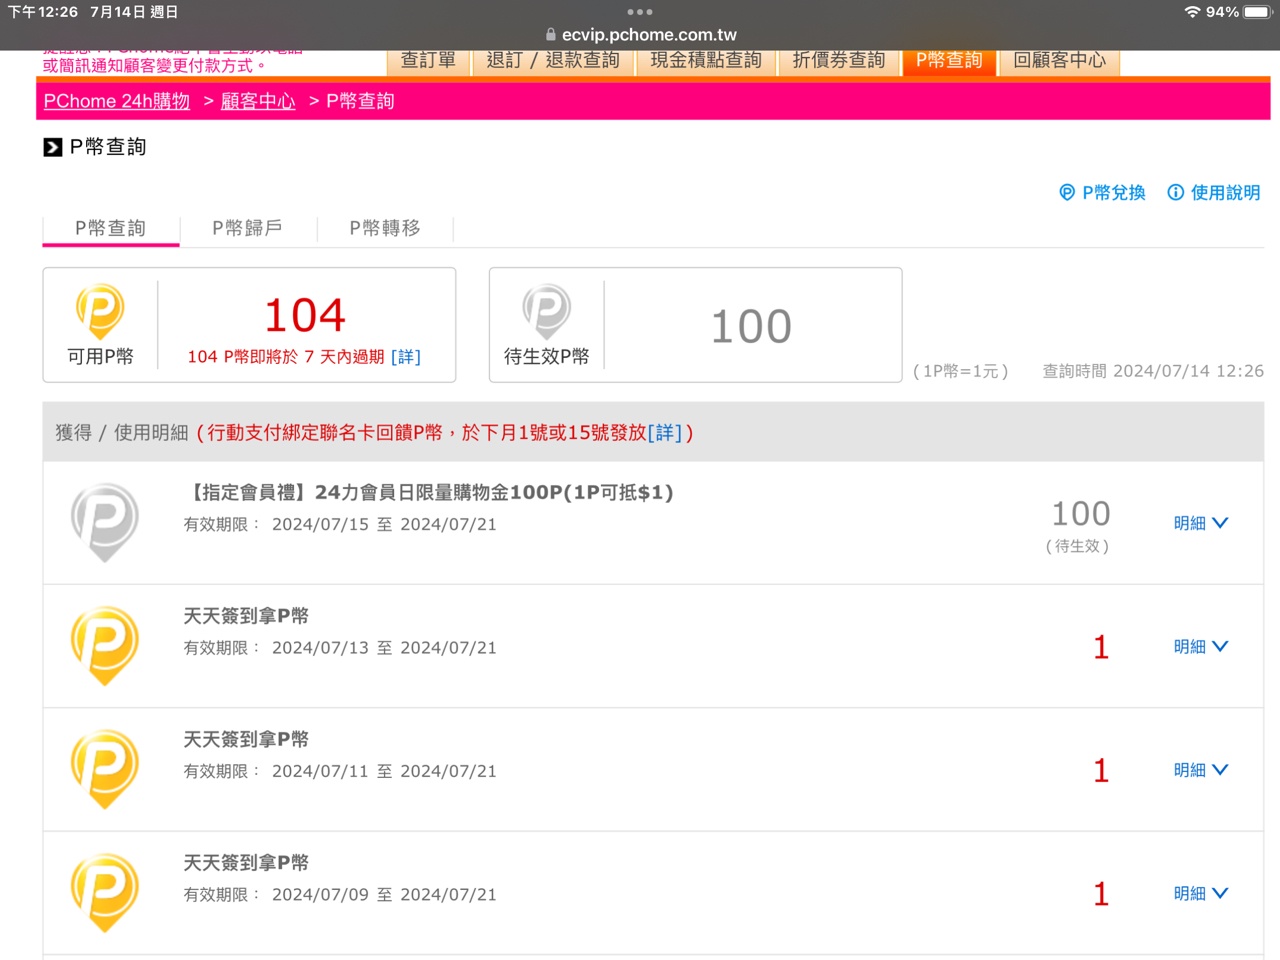The height and width of the screenshot is (960, 1280).
Task: Expand 明細 for 2024/07/09 sign-in entry
Action: [1200, 893]
